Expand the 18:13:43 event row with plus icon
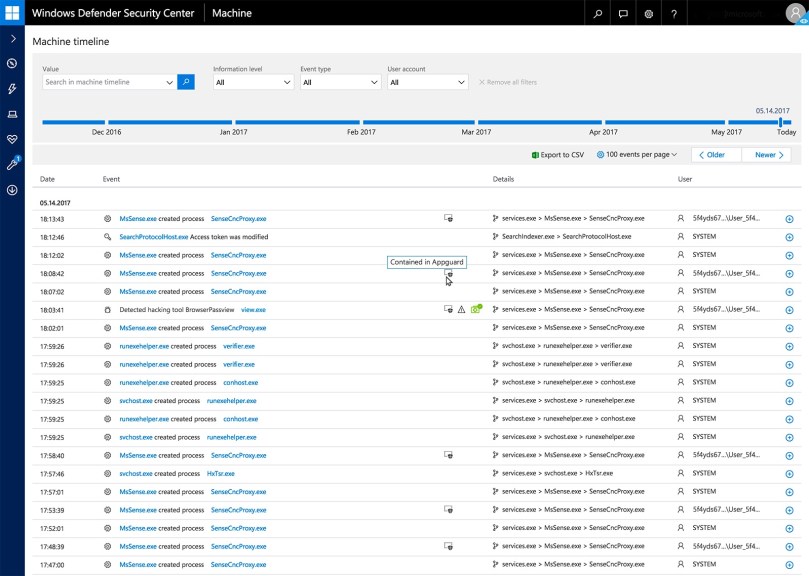 tap(789, 219)
